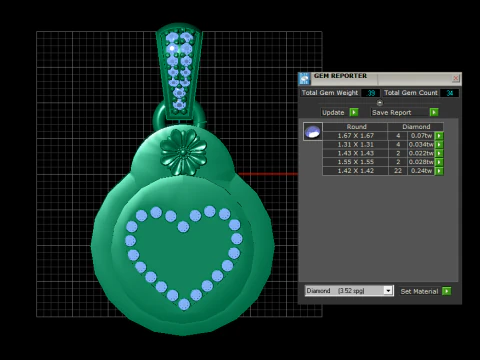Click the Round column header
Viewport: 480px width, 360px height.
[355, 127]
